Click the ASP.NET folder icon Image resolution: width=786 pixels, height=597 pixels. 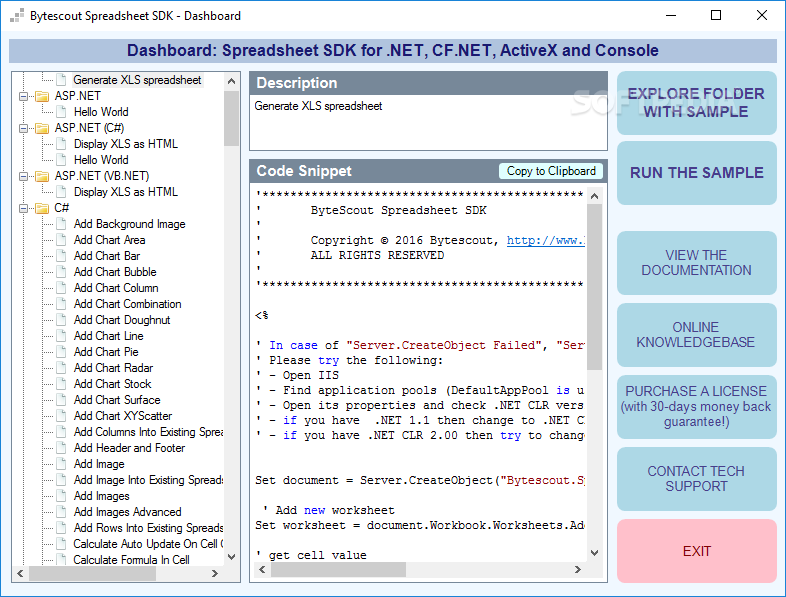click(42, 96)
